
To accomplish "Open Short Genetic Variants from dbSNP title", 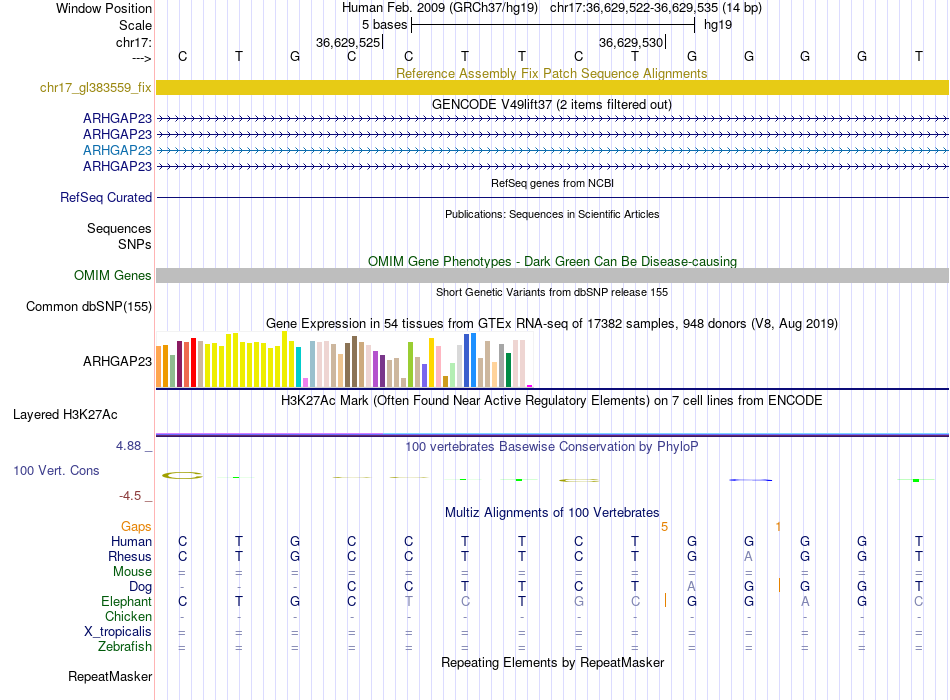I will (x=552, y=292).
